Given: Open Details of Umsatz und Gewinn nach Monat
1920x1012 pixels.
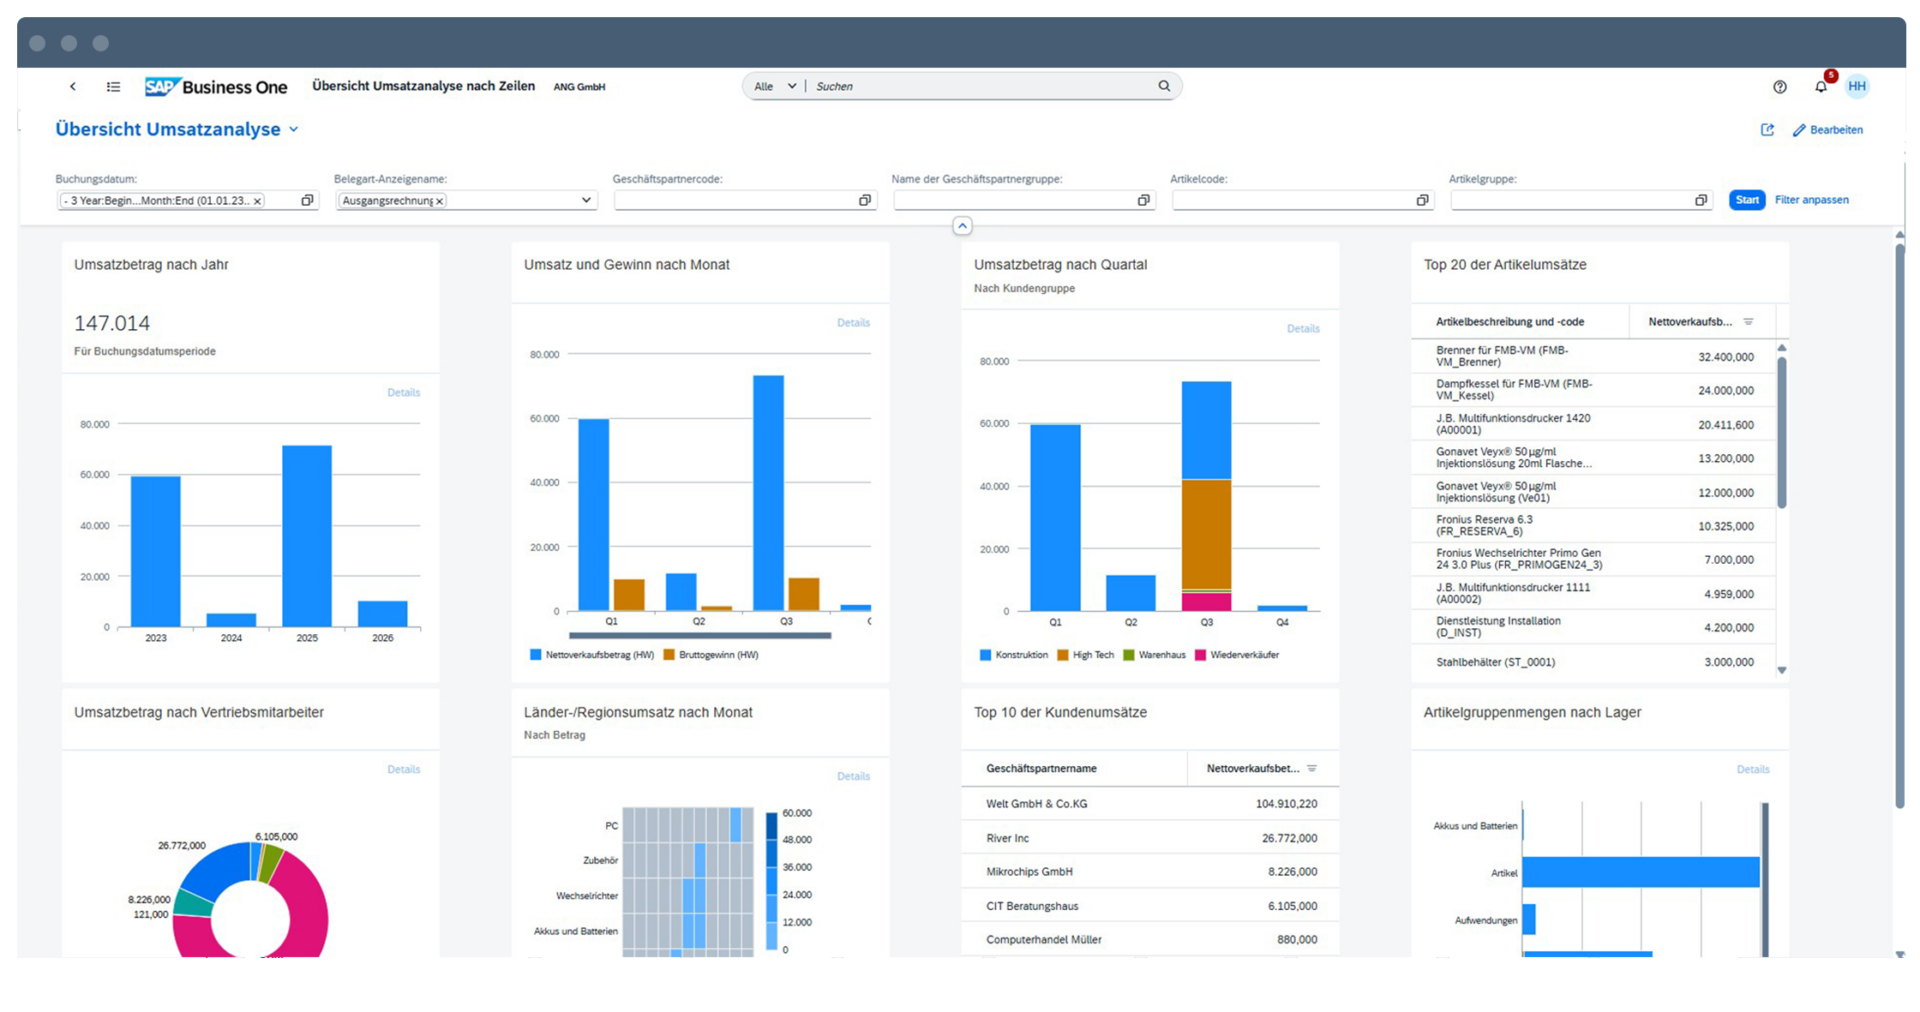Looking at the screenshot, I should 854,323.
